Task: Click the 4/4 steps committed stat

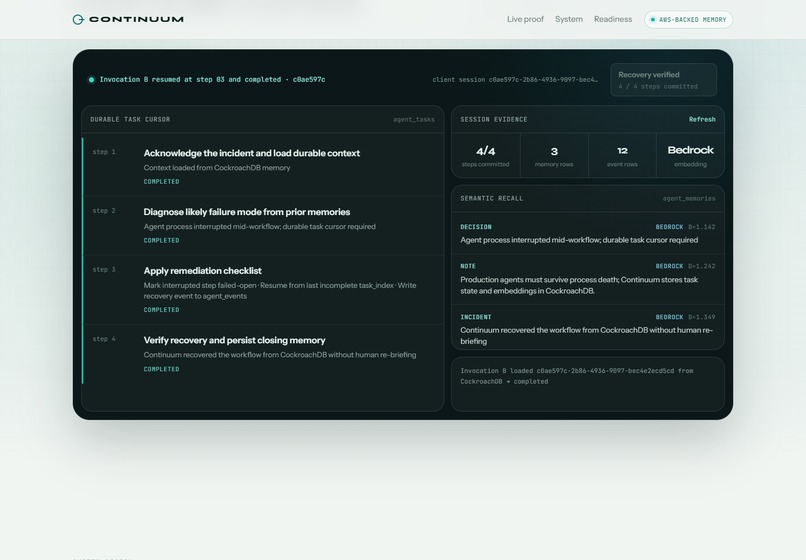Action: (486, 156)
